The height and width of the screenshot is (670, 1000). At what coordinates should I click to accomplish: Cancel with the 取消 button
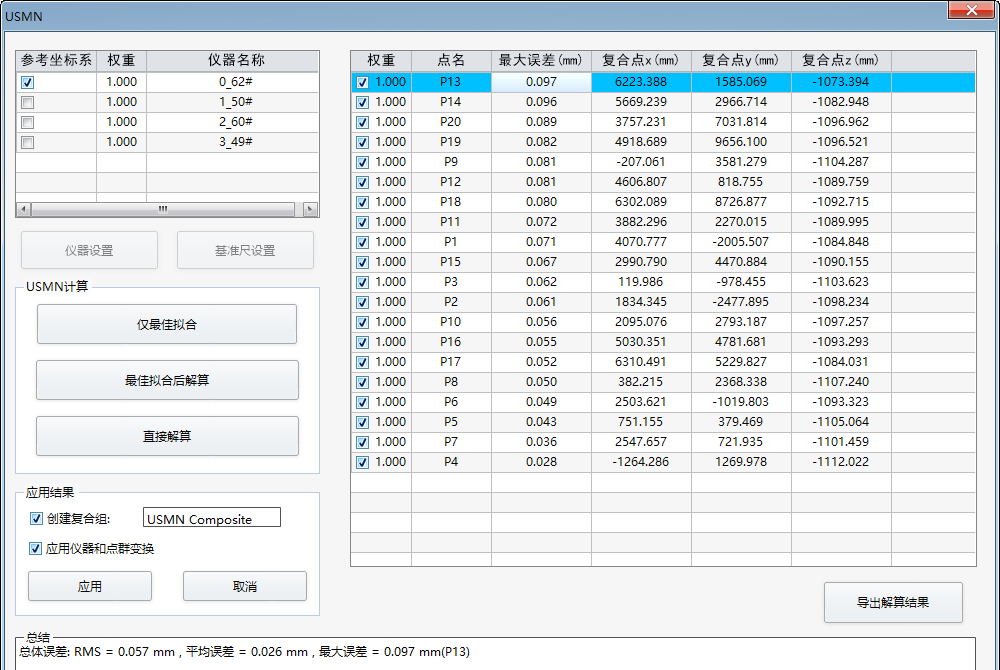245,587
